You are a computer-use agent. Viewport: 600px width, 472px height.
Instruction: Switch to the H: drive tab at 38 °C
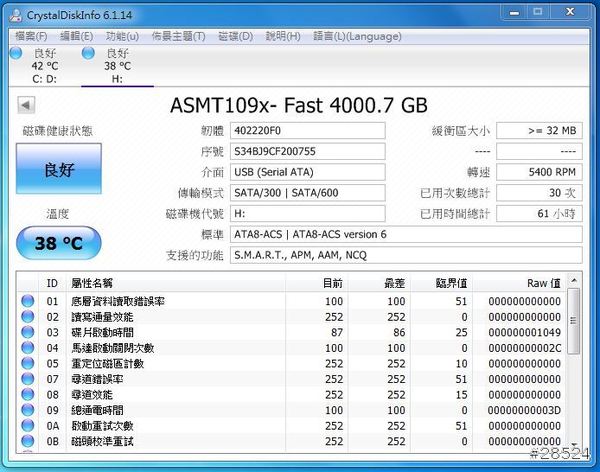[x=117, y=66]
